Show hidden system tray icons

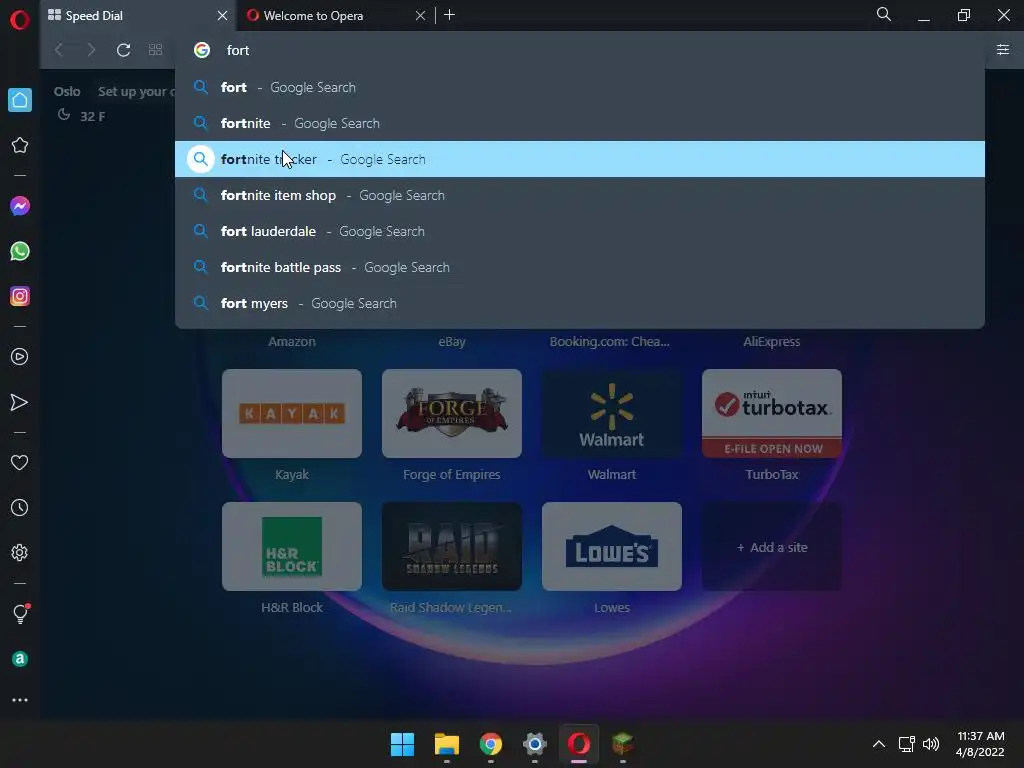[x=879, y=744]
